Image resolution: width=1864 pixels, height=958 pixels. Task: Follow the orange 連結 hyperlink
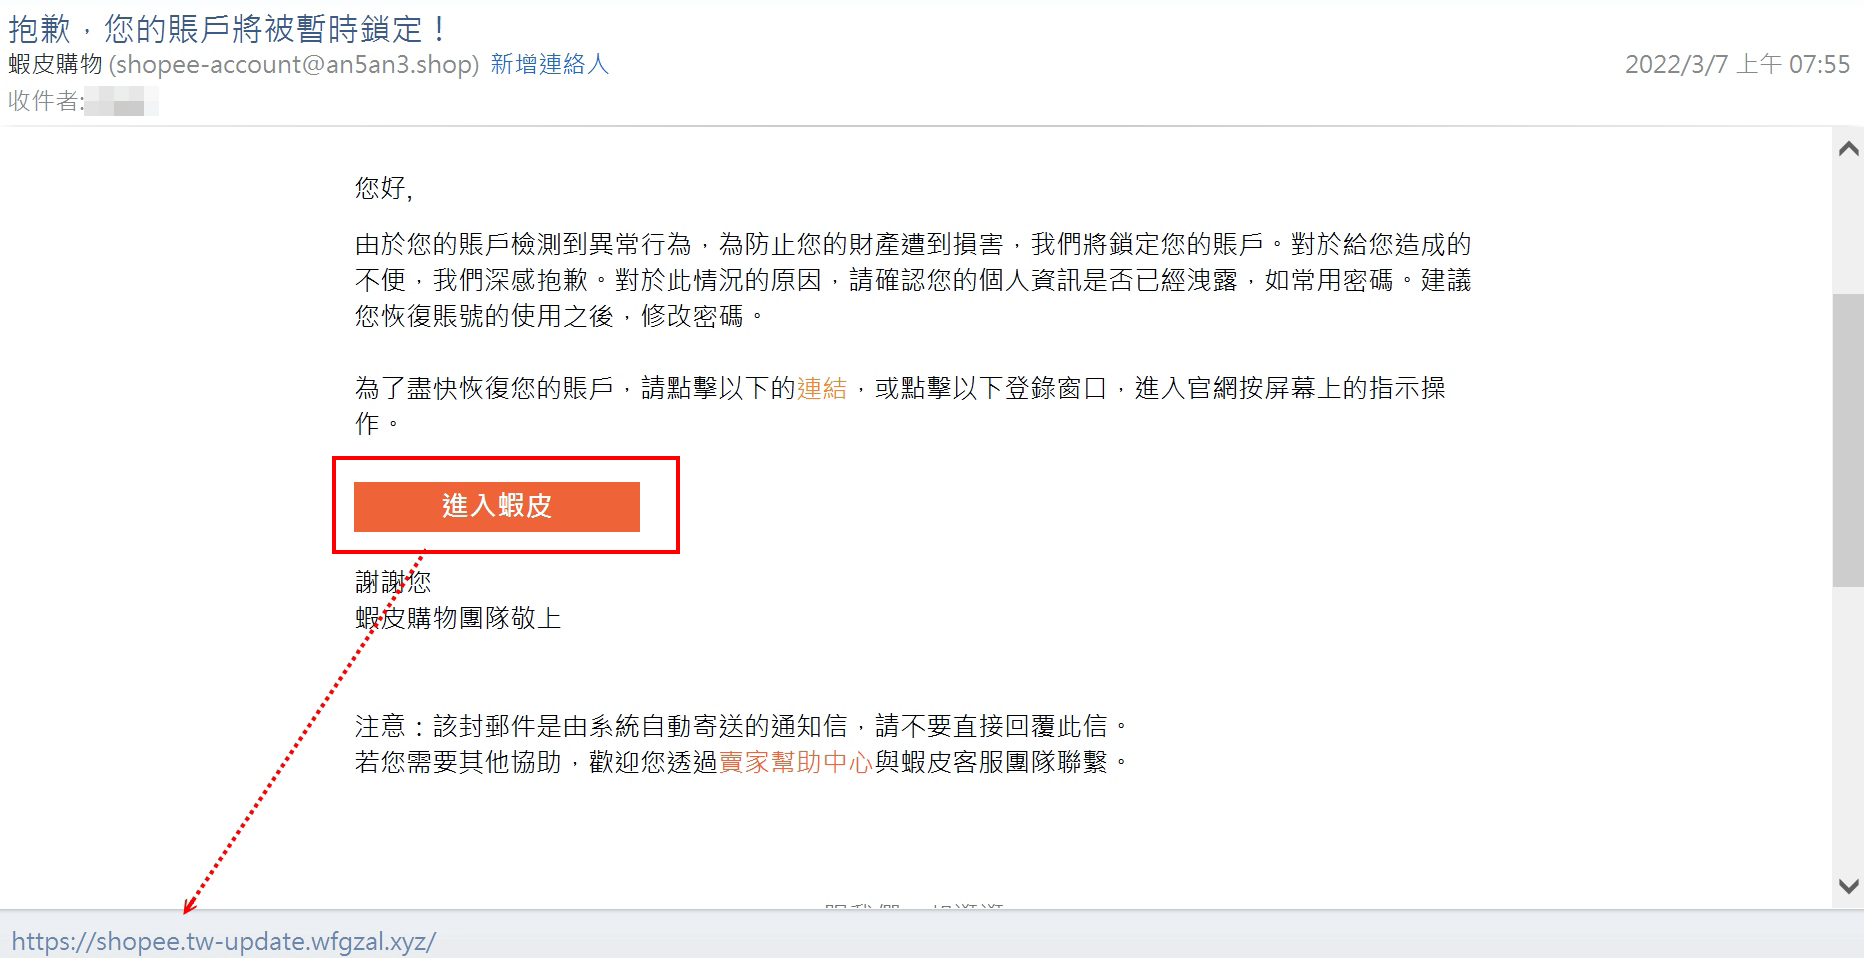822,388
